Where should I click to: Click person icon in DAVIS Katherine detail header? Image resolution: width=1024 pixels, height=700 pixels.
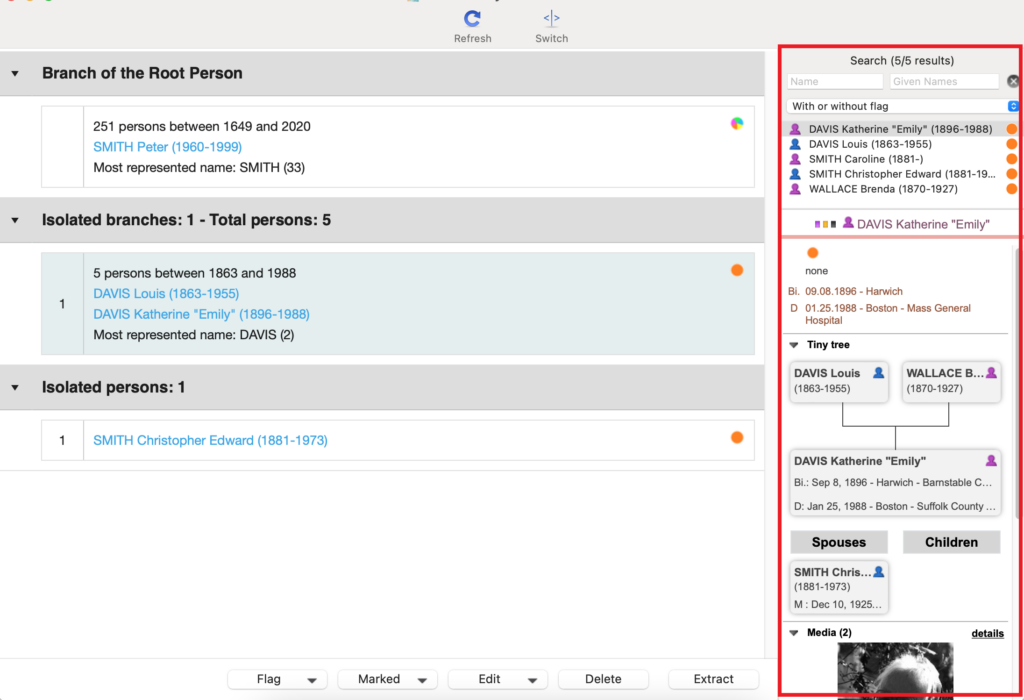click(848, 223)
